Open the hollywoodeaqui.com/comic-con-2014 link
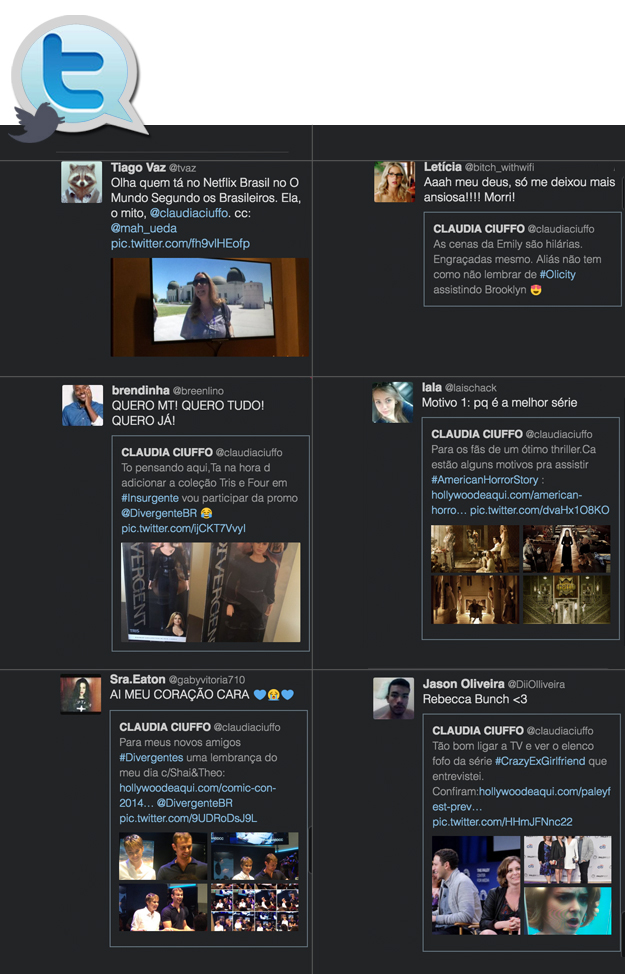This screenshot has height=974, width=625. coord(197,788)
